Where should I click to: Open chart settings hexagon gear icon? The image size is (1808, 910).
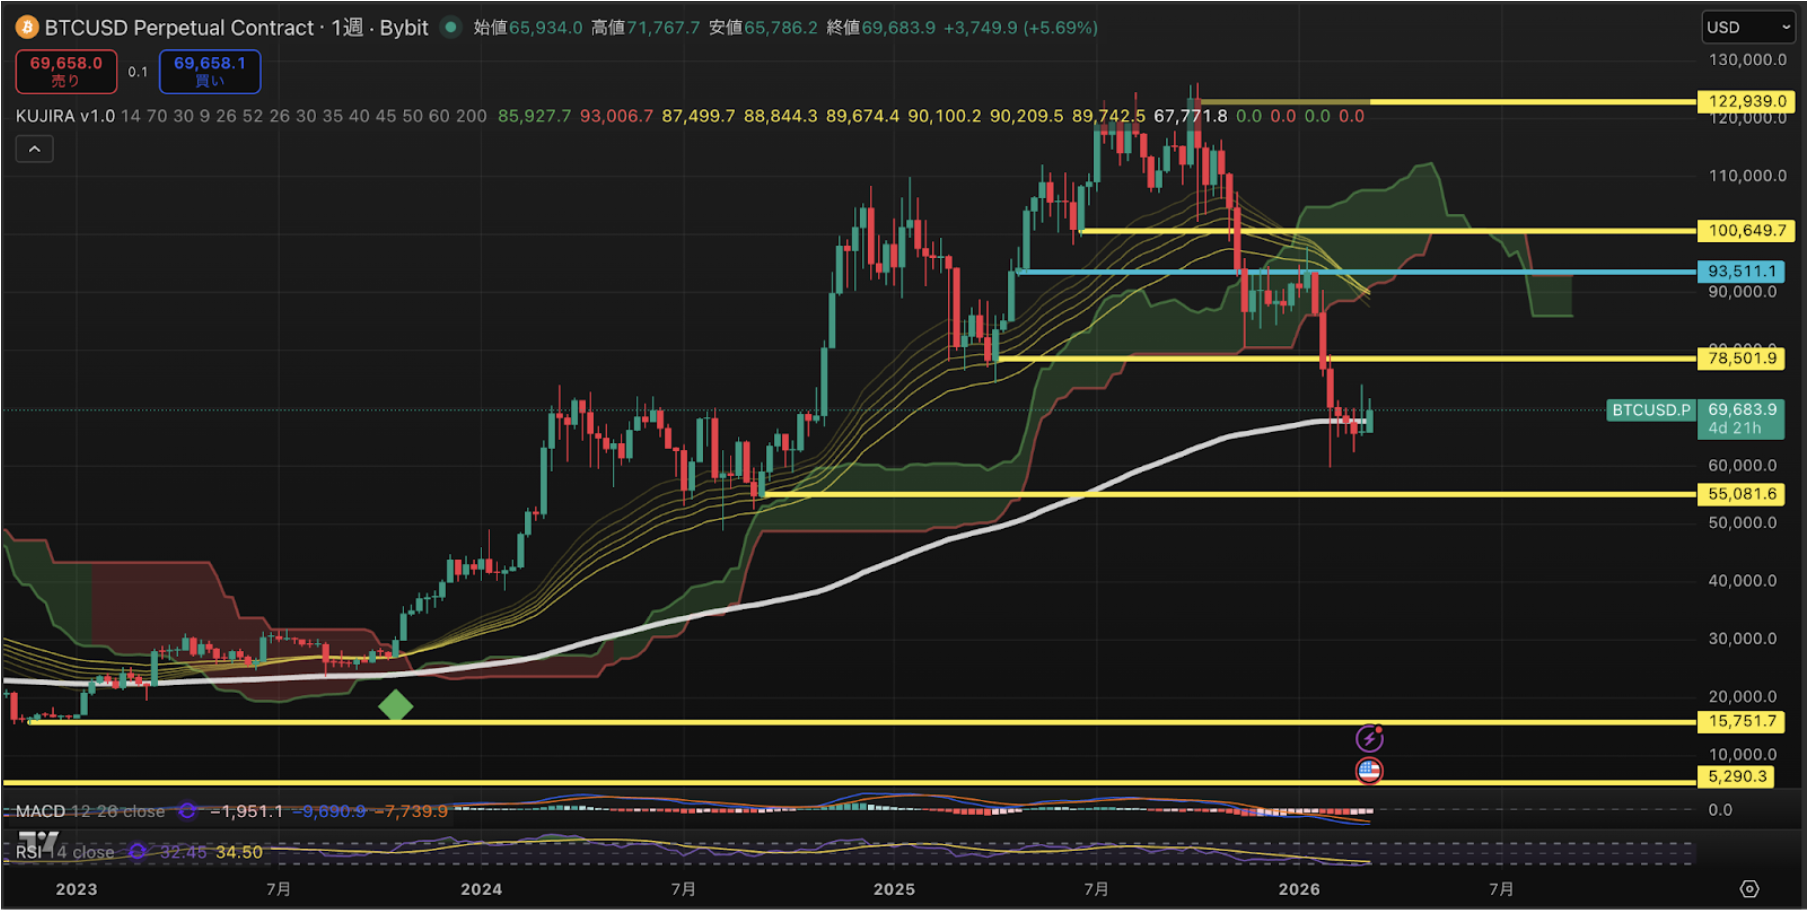point(1749,889)
